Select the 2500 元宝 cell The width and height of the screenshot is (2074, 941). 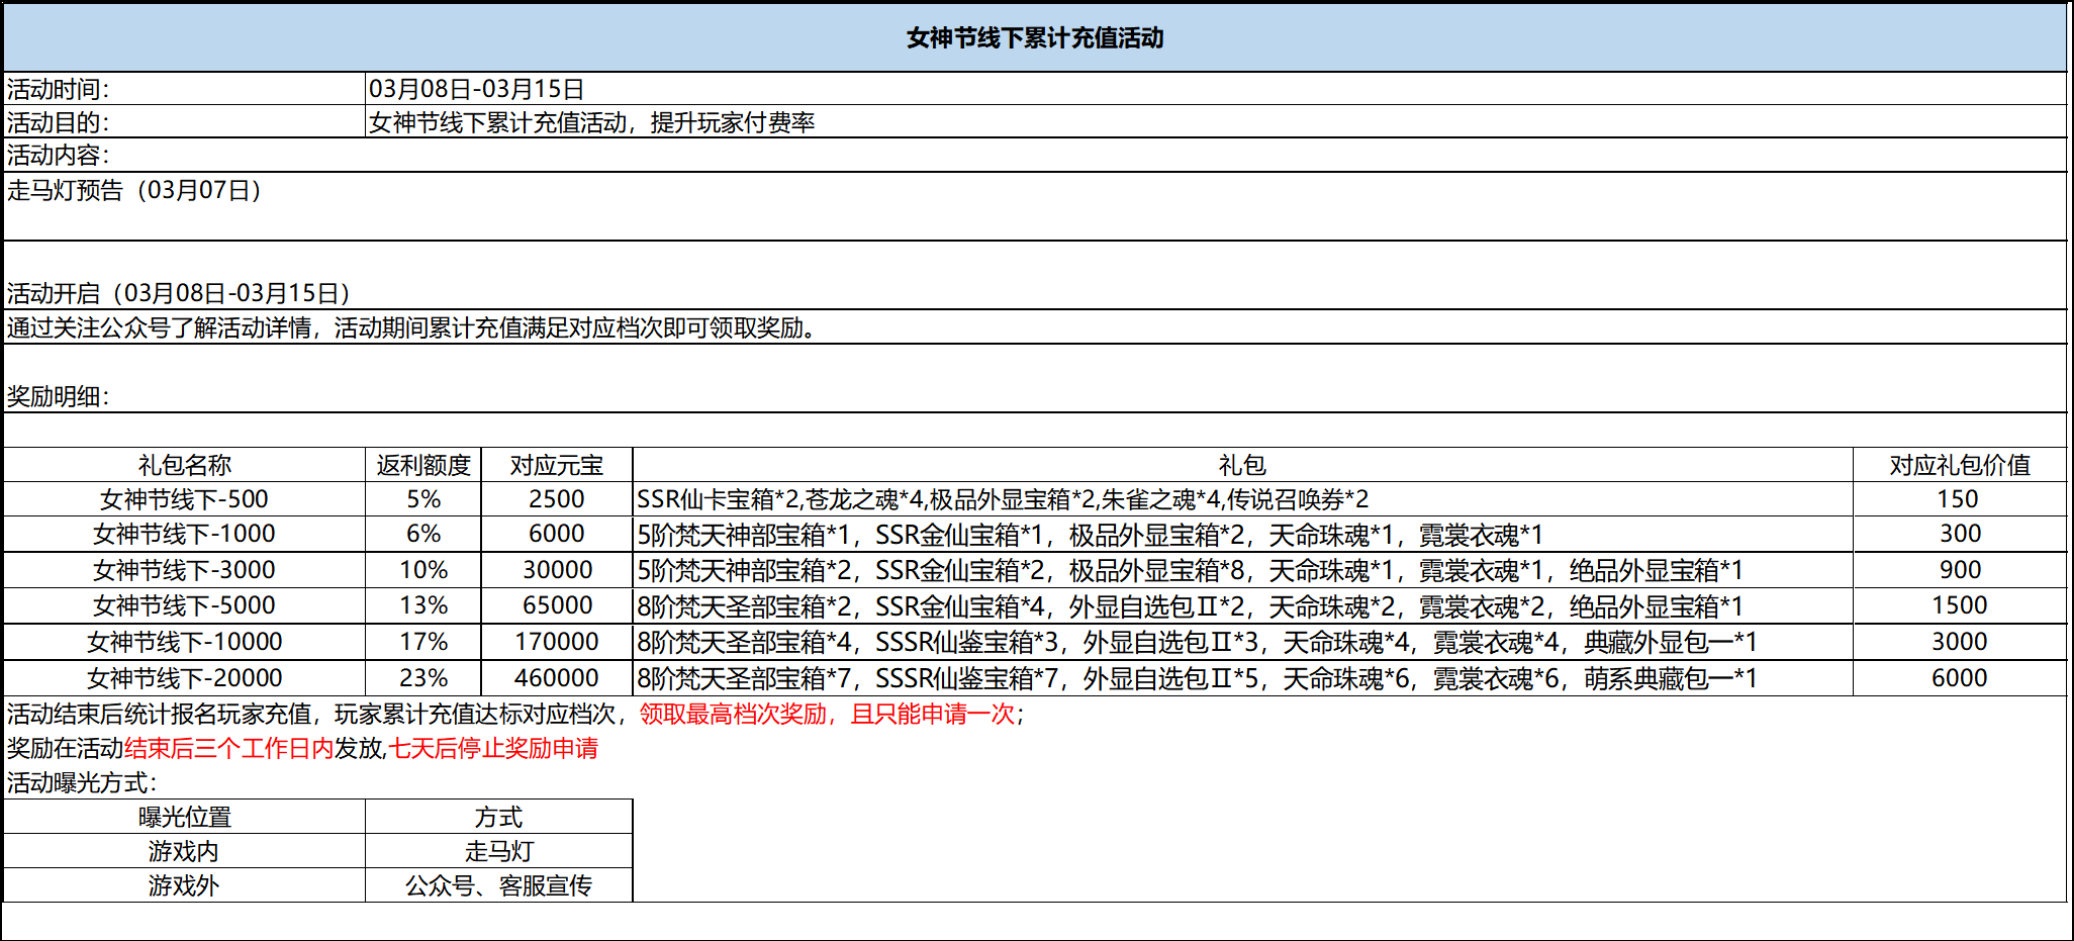click(557, 499)
